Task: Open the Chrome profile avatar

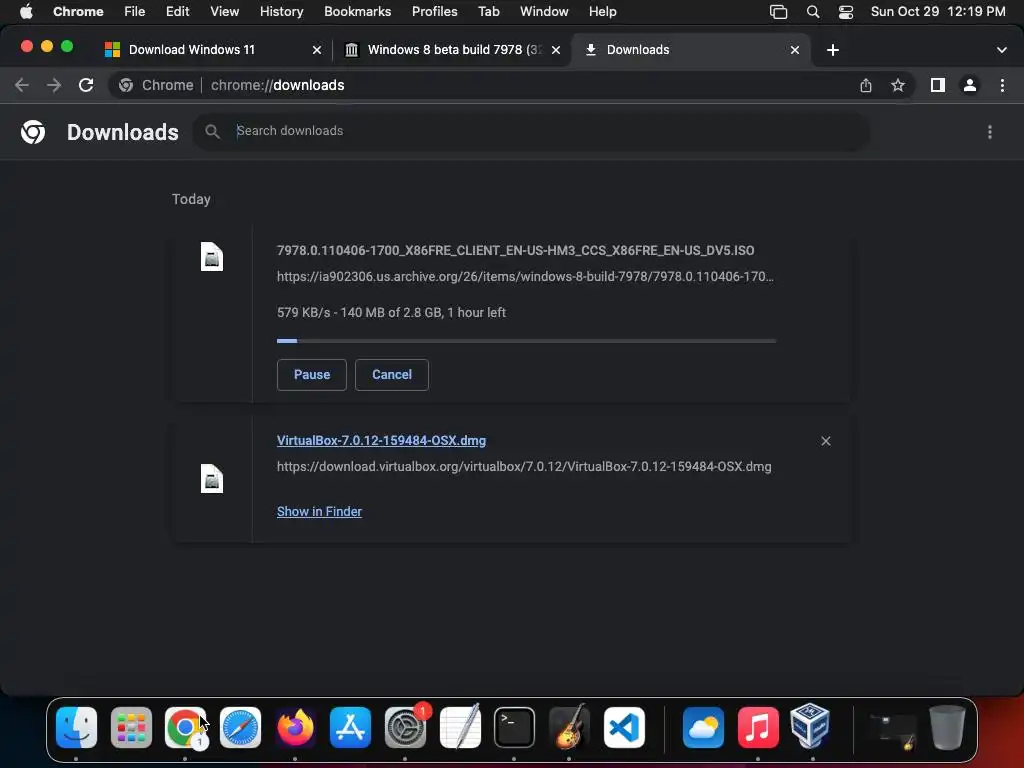Action: (970, 85)
